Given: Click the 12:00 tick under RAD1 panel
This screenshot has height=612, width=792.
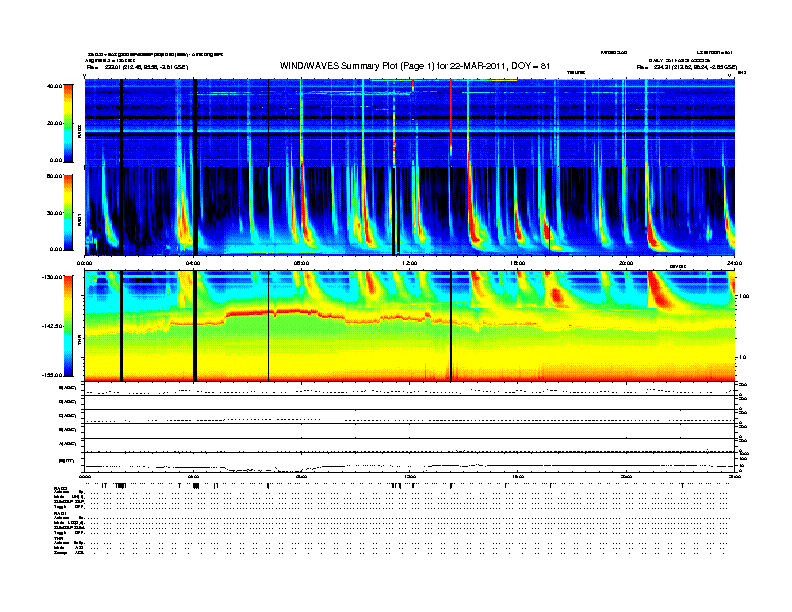Looking at the screenshot, I should (409, 263).
